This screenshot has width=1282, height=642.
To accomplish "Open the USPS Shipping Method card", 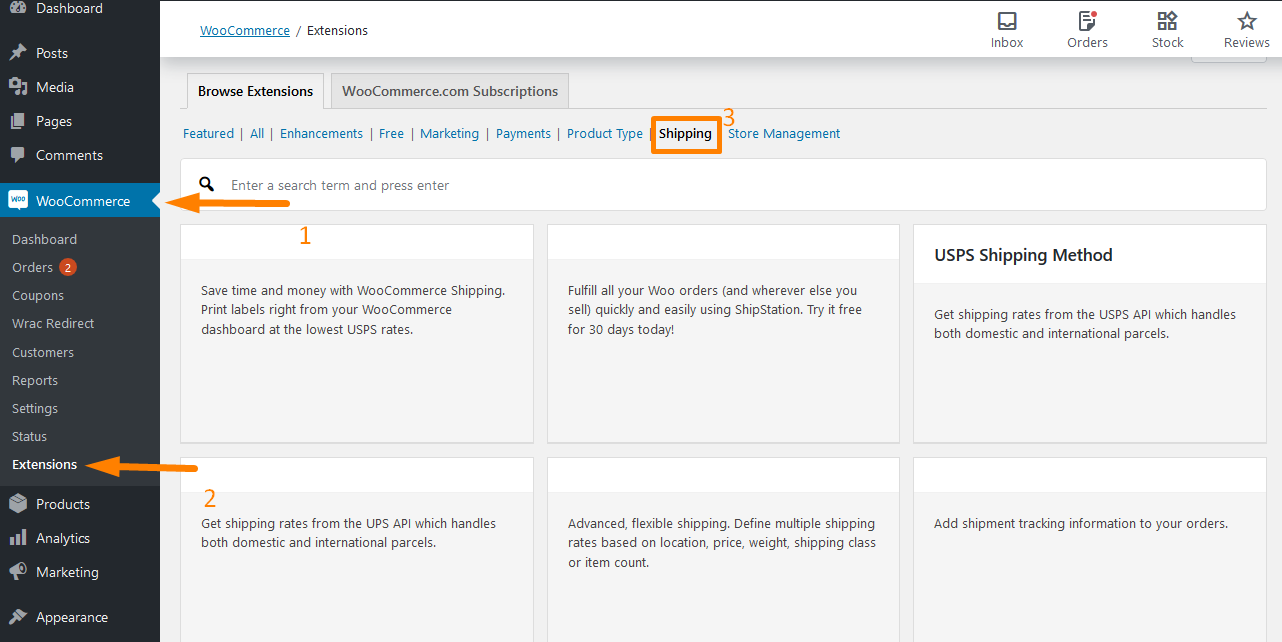I will [x=1089, y=333].
